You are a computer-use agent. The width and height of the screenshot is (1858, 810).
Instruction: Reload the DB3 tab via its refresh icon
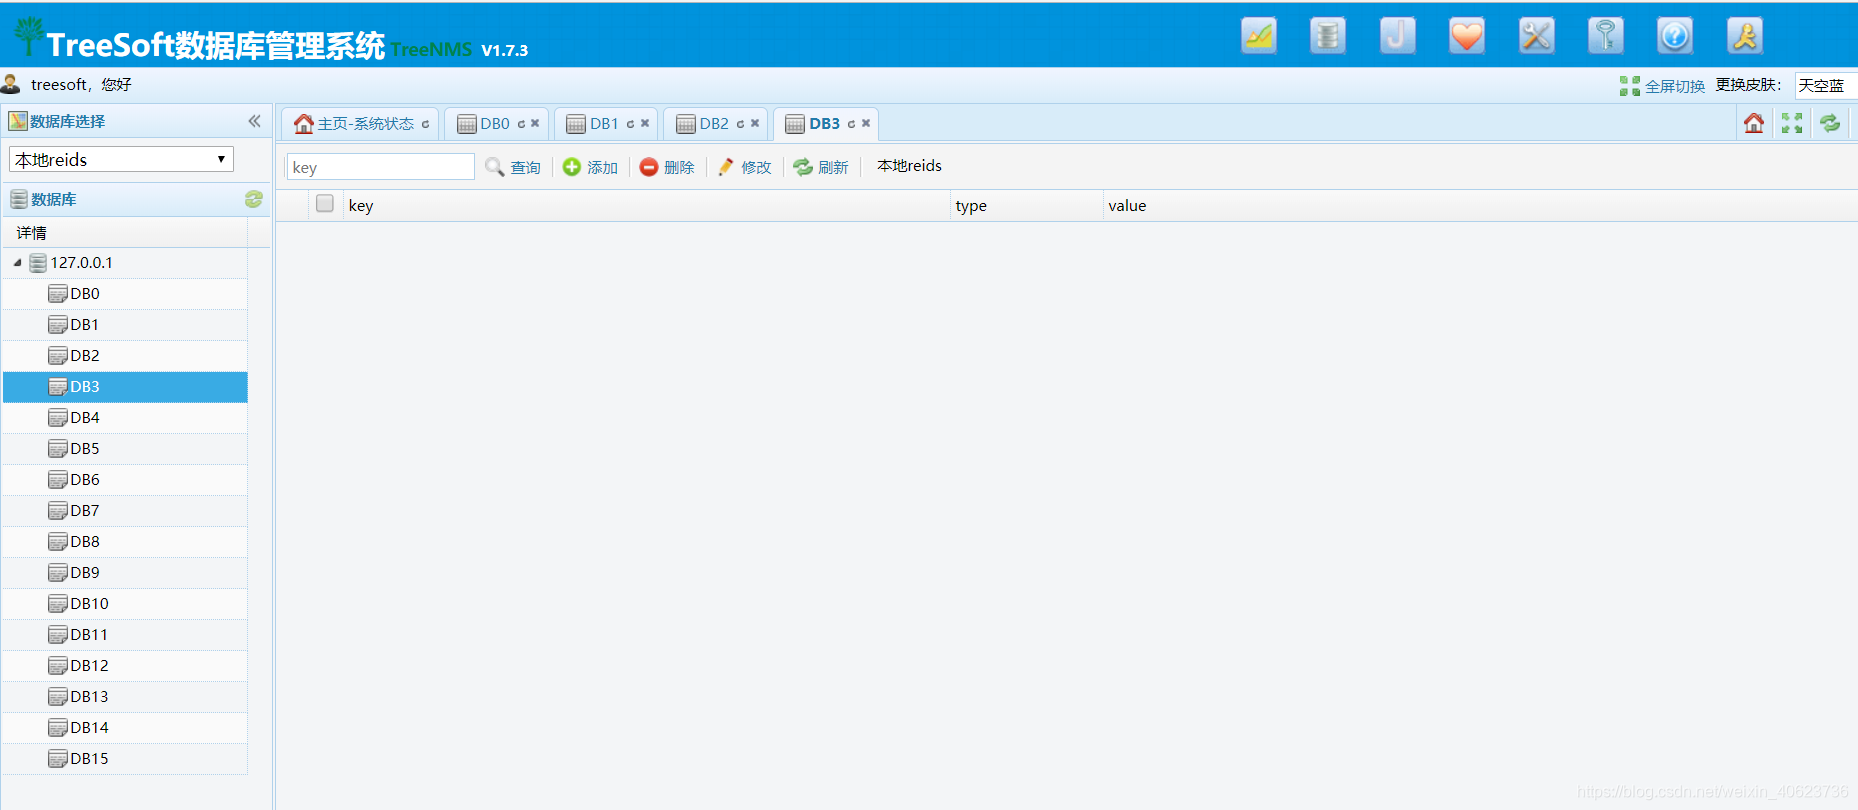[851, 124]
